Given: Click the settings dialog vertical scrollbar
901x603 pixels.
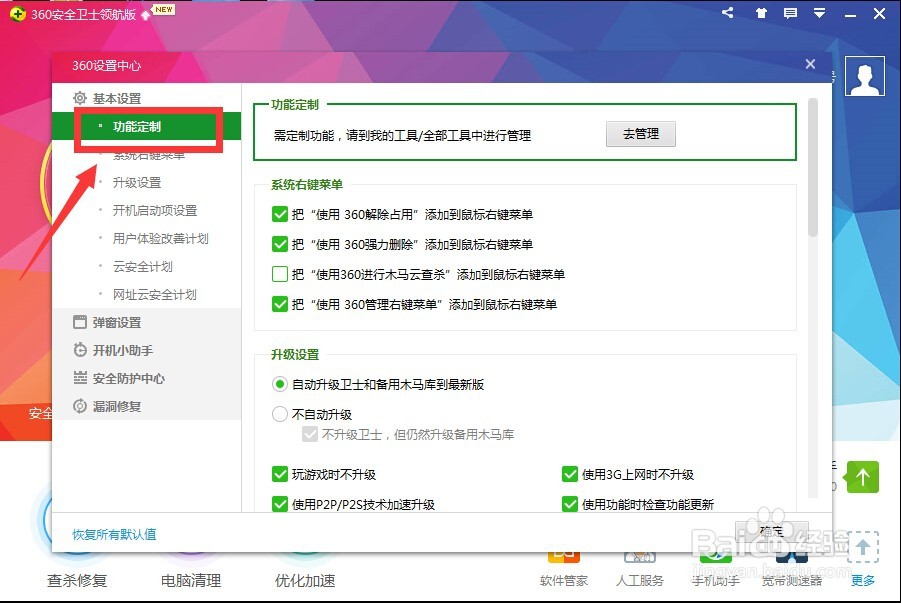Looking at the screenshot, I should [x=813, y=167].
